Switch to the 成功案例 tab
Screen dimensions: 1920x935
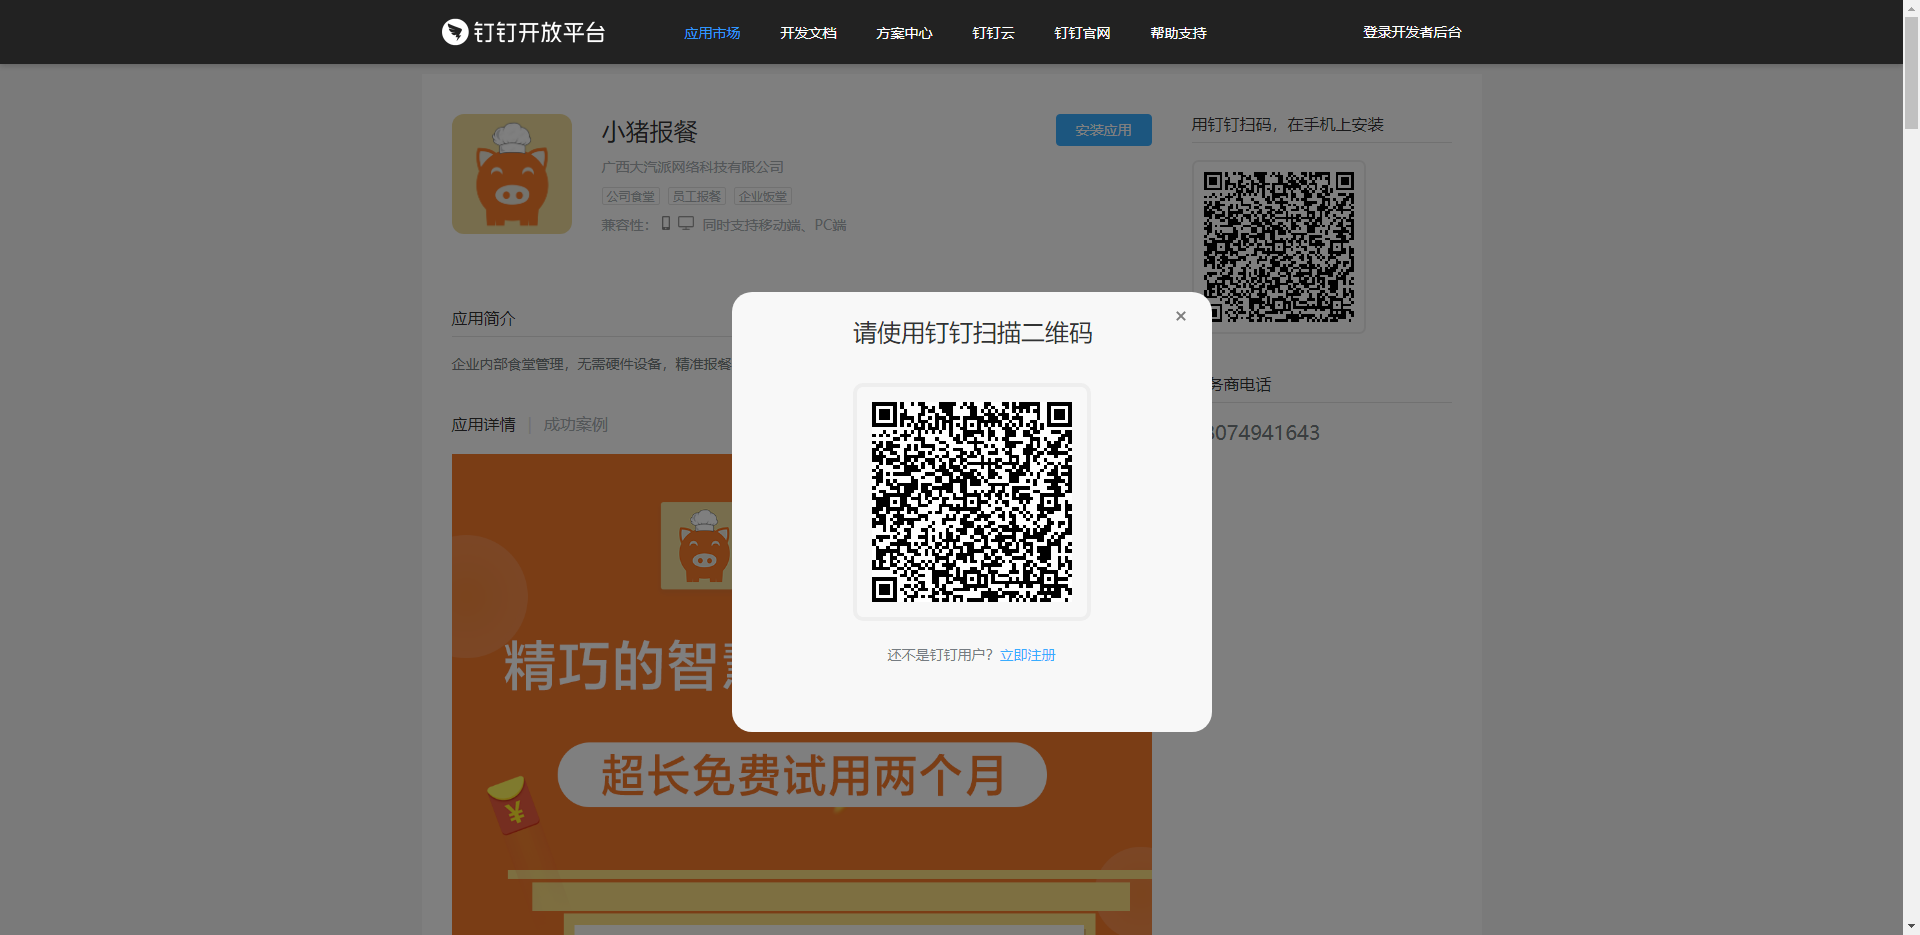coord(576,424)
